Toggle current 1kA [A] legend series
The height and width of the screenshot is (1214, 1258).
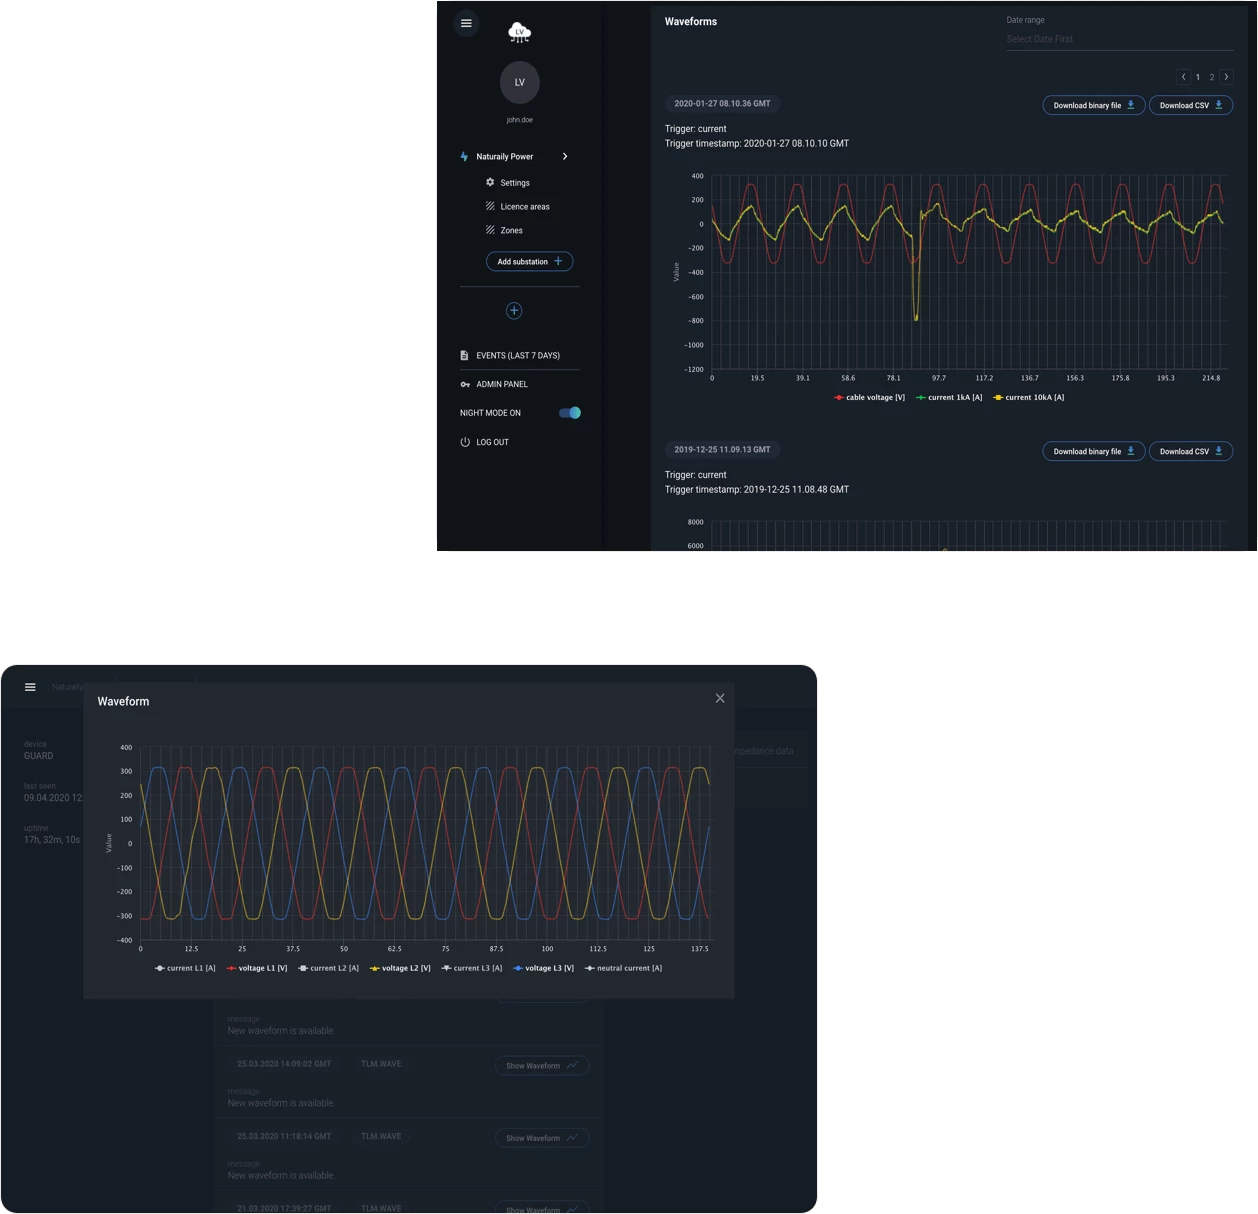pos(949,398)
